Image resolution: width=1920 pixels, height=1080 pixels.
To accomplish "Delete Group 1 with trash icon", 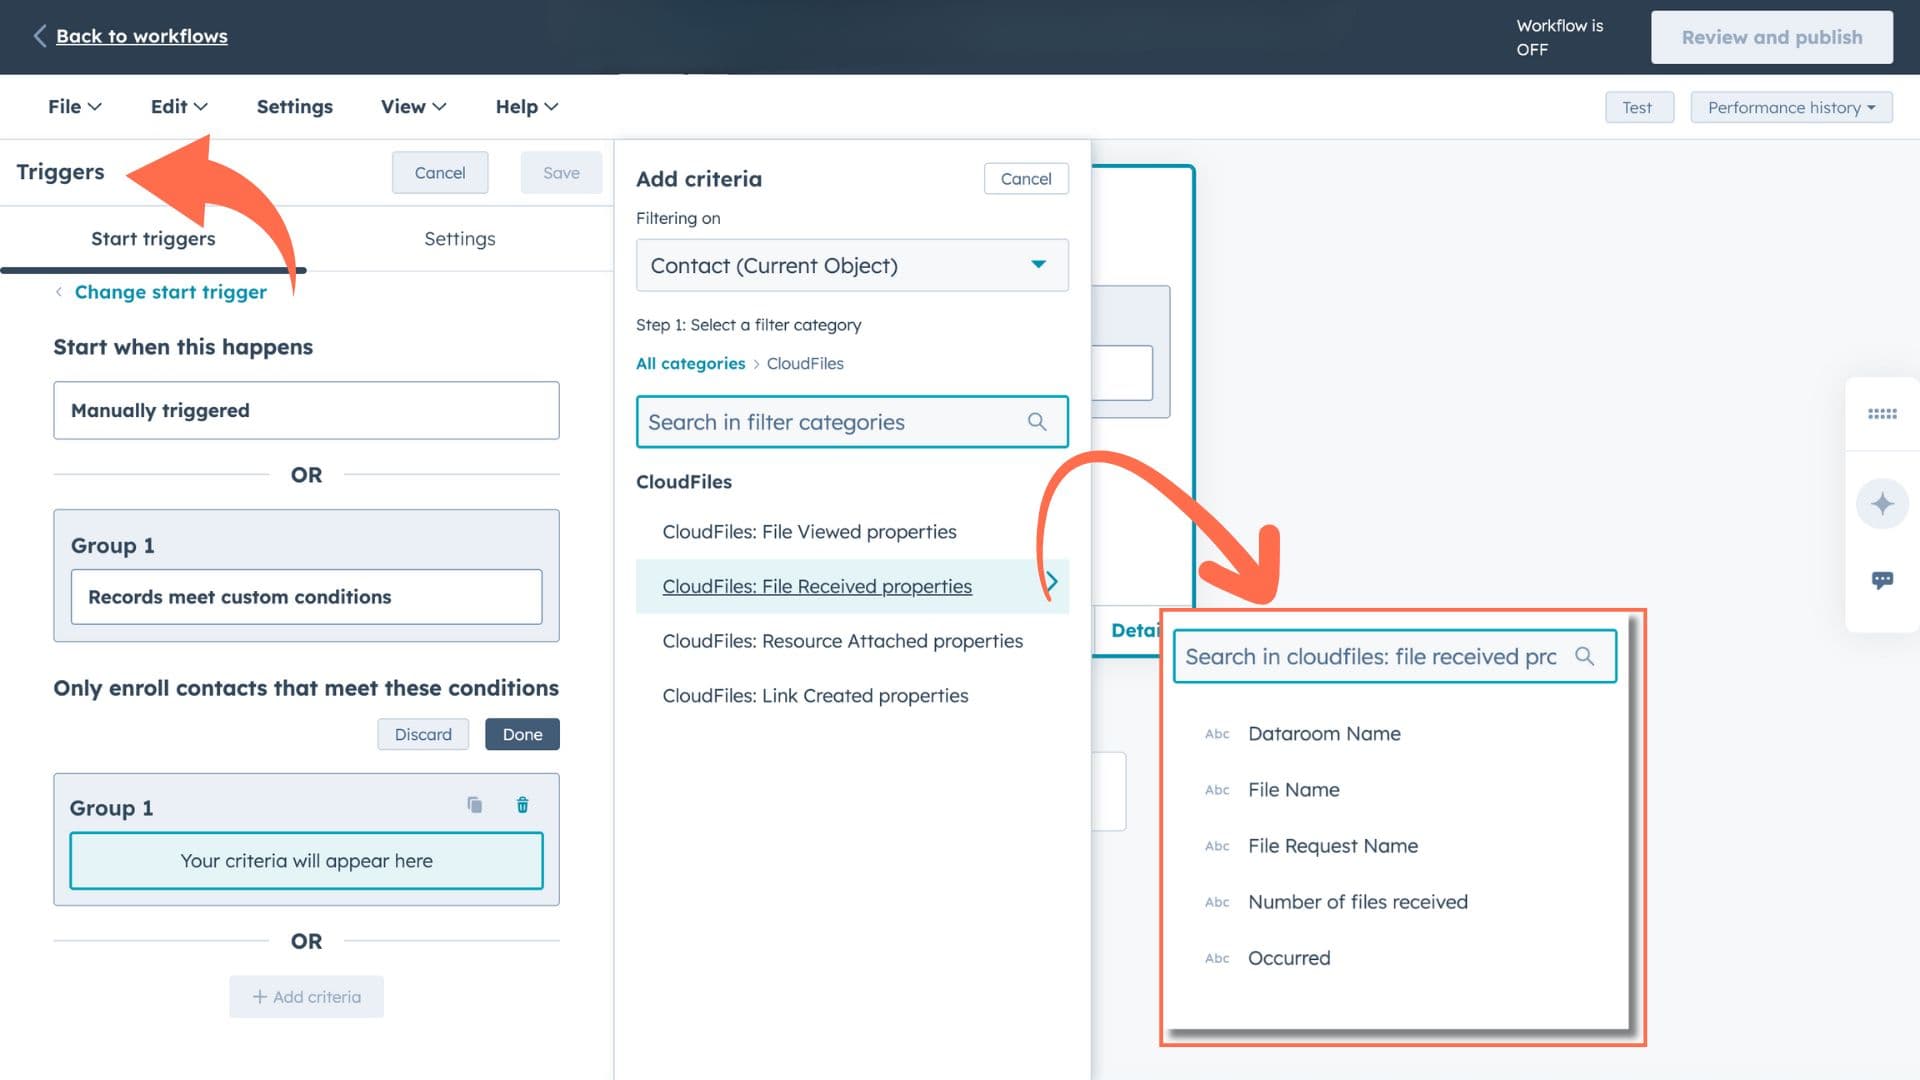I will tap(522, 805).
